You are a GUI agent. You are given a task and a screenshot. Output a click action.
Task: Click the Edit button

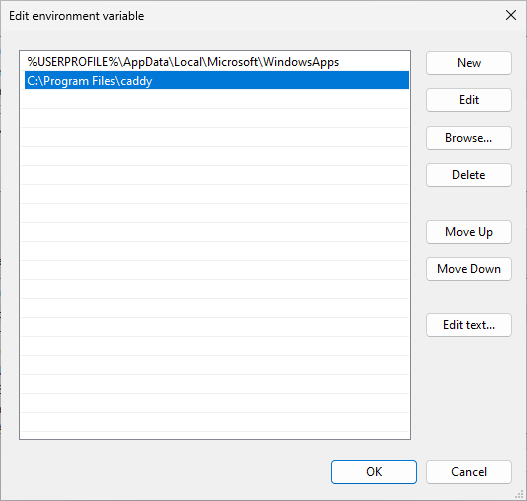469,100
